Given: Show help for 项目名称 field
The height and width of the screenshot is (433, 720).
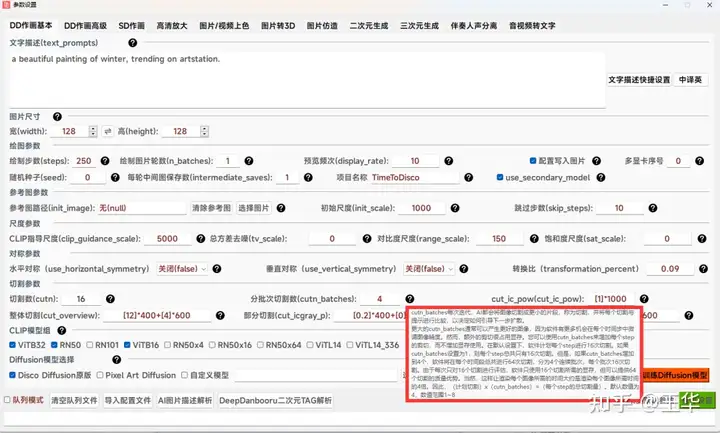Looking at the screenshot, I should coord(468,177).
